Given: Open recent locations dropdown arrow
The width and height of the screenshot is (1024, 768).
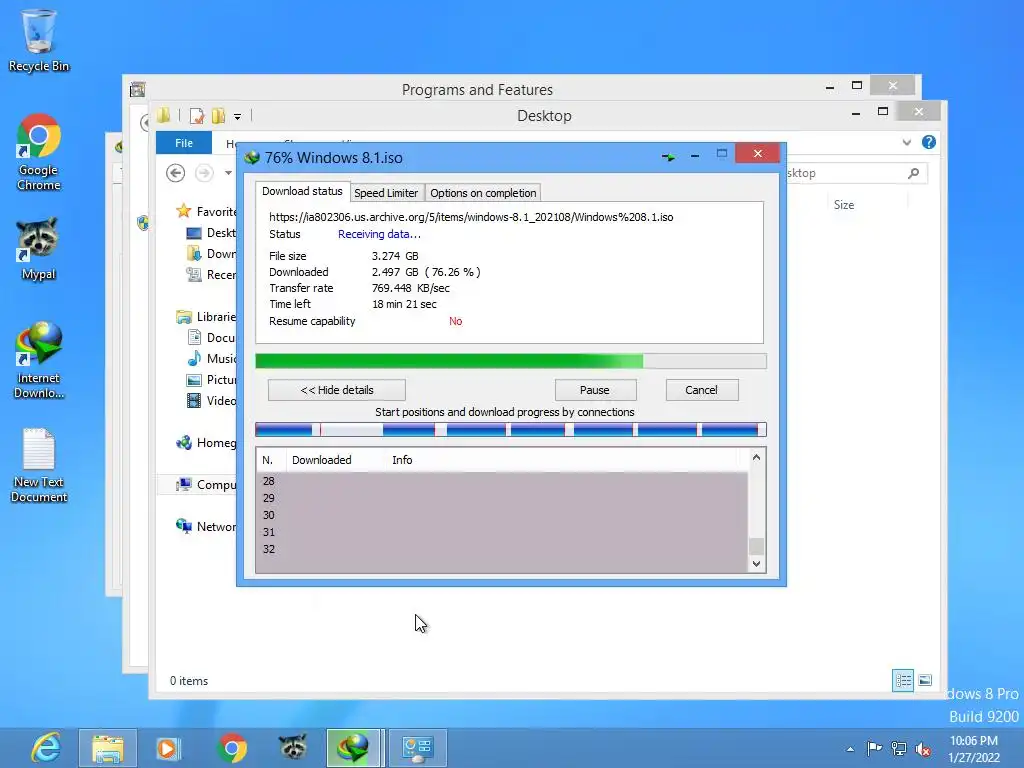Looking at the screenshot, I should coord(228,173).
